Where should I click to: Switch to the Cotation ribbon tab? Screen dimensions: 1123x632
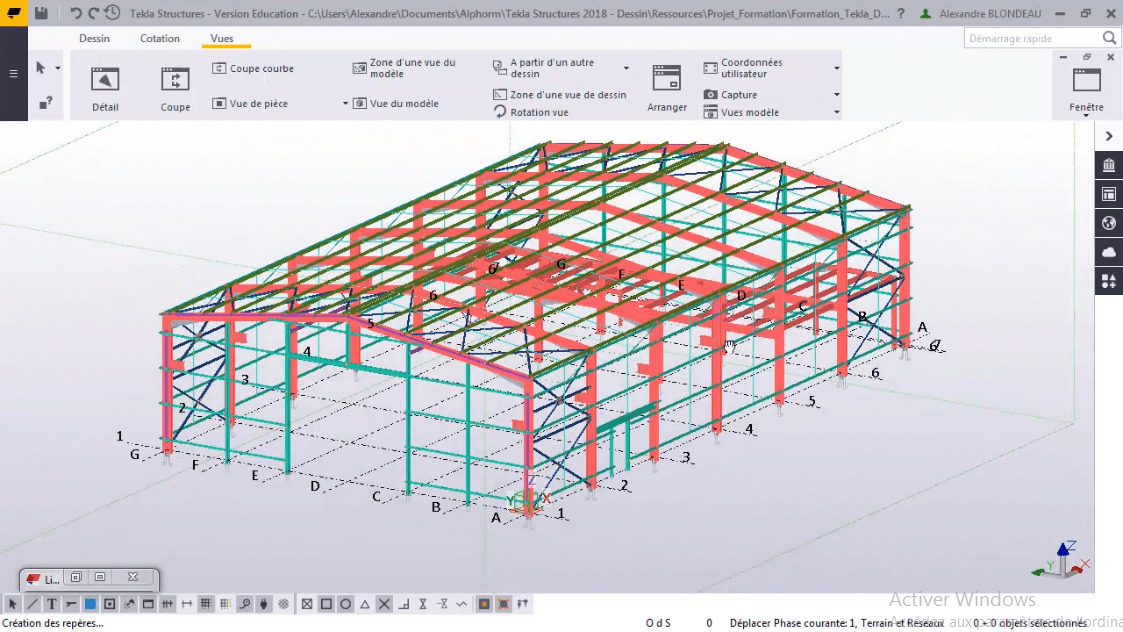tap(160, 38)
